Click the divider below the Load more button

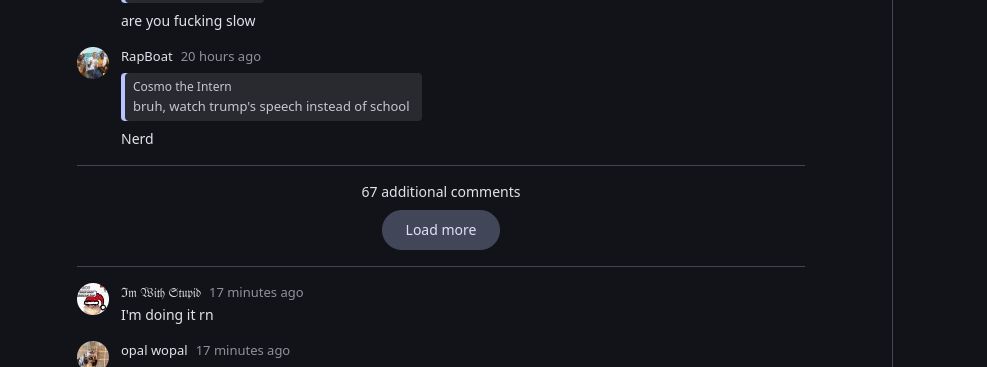(441, 267)
